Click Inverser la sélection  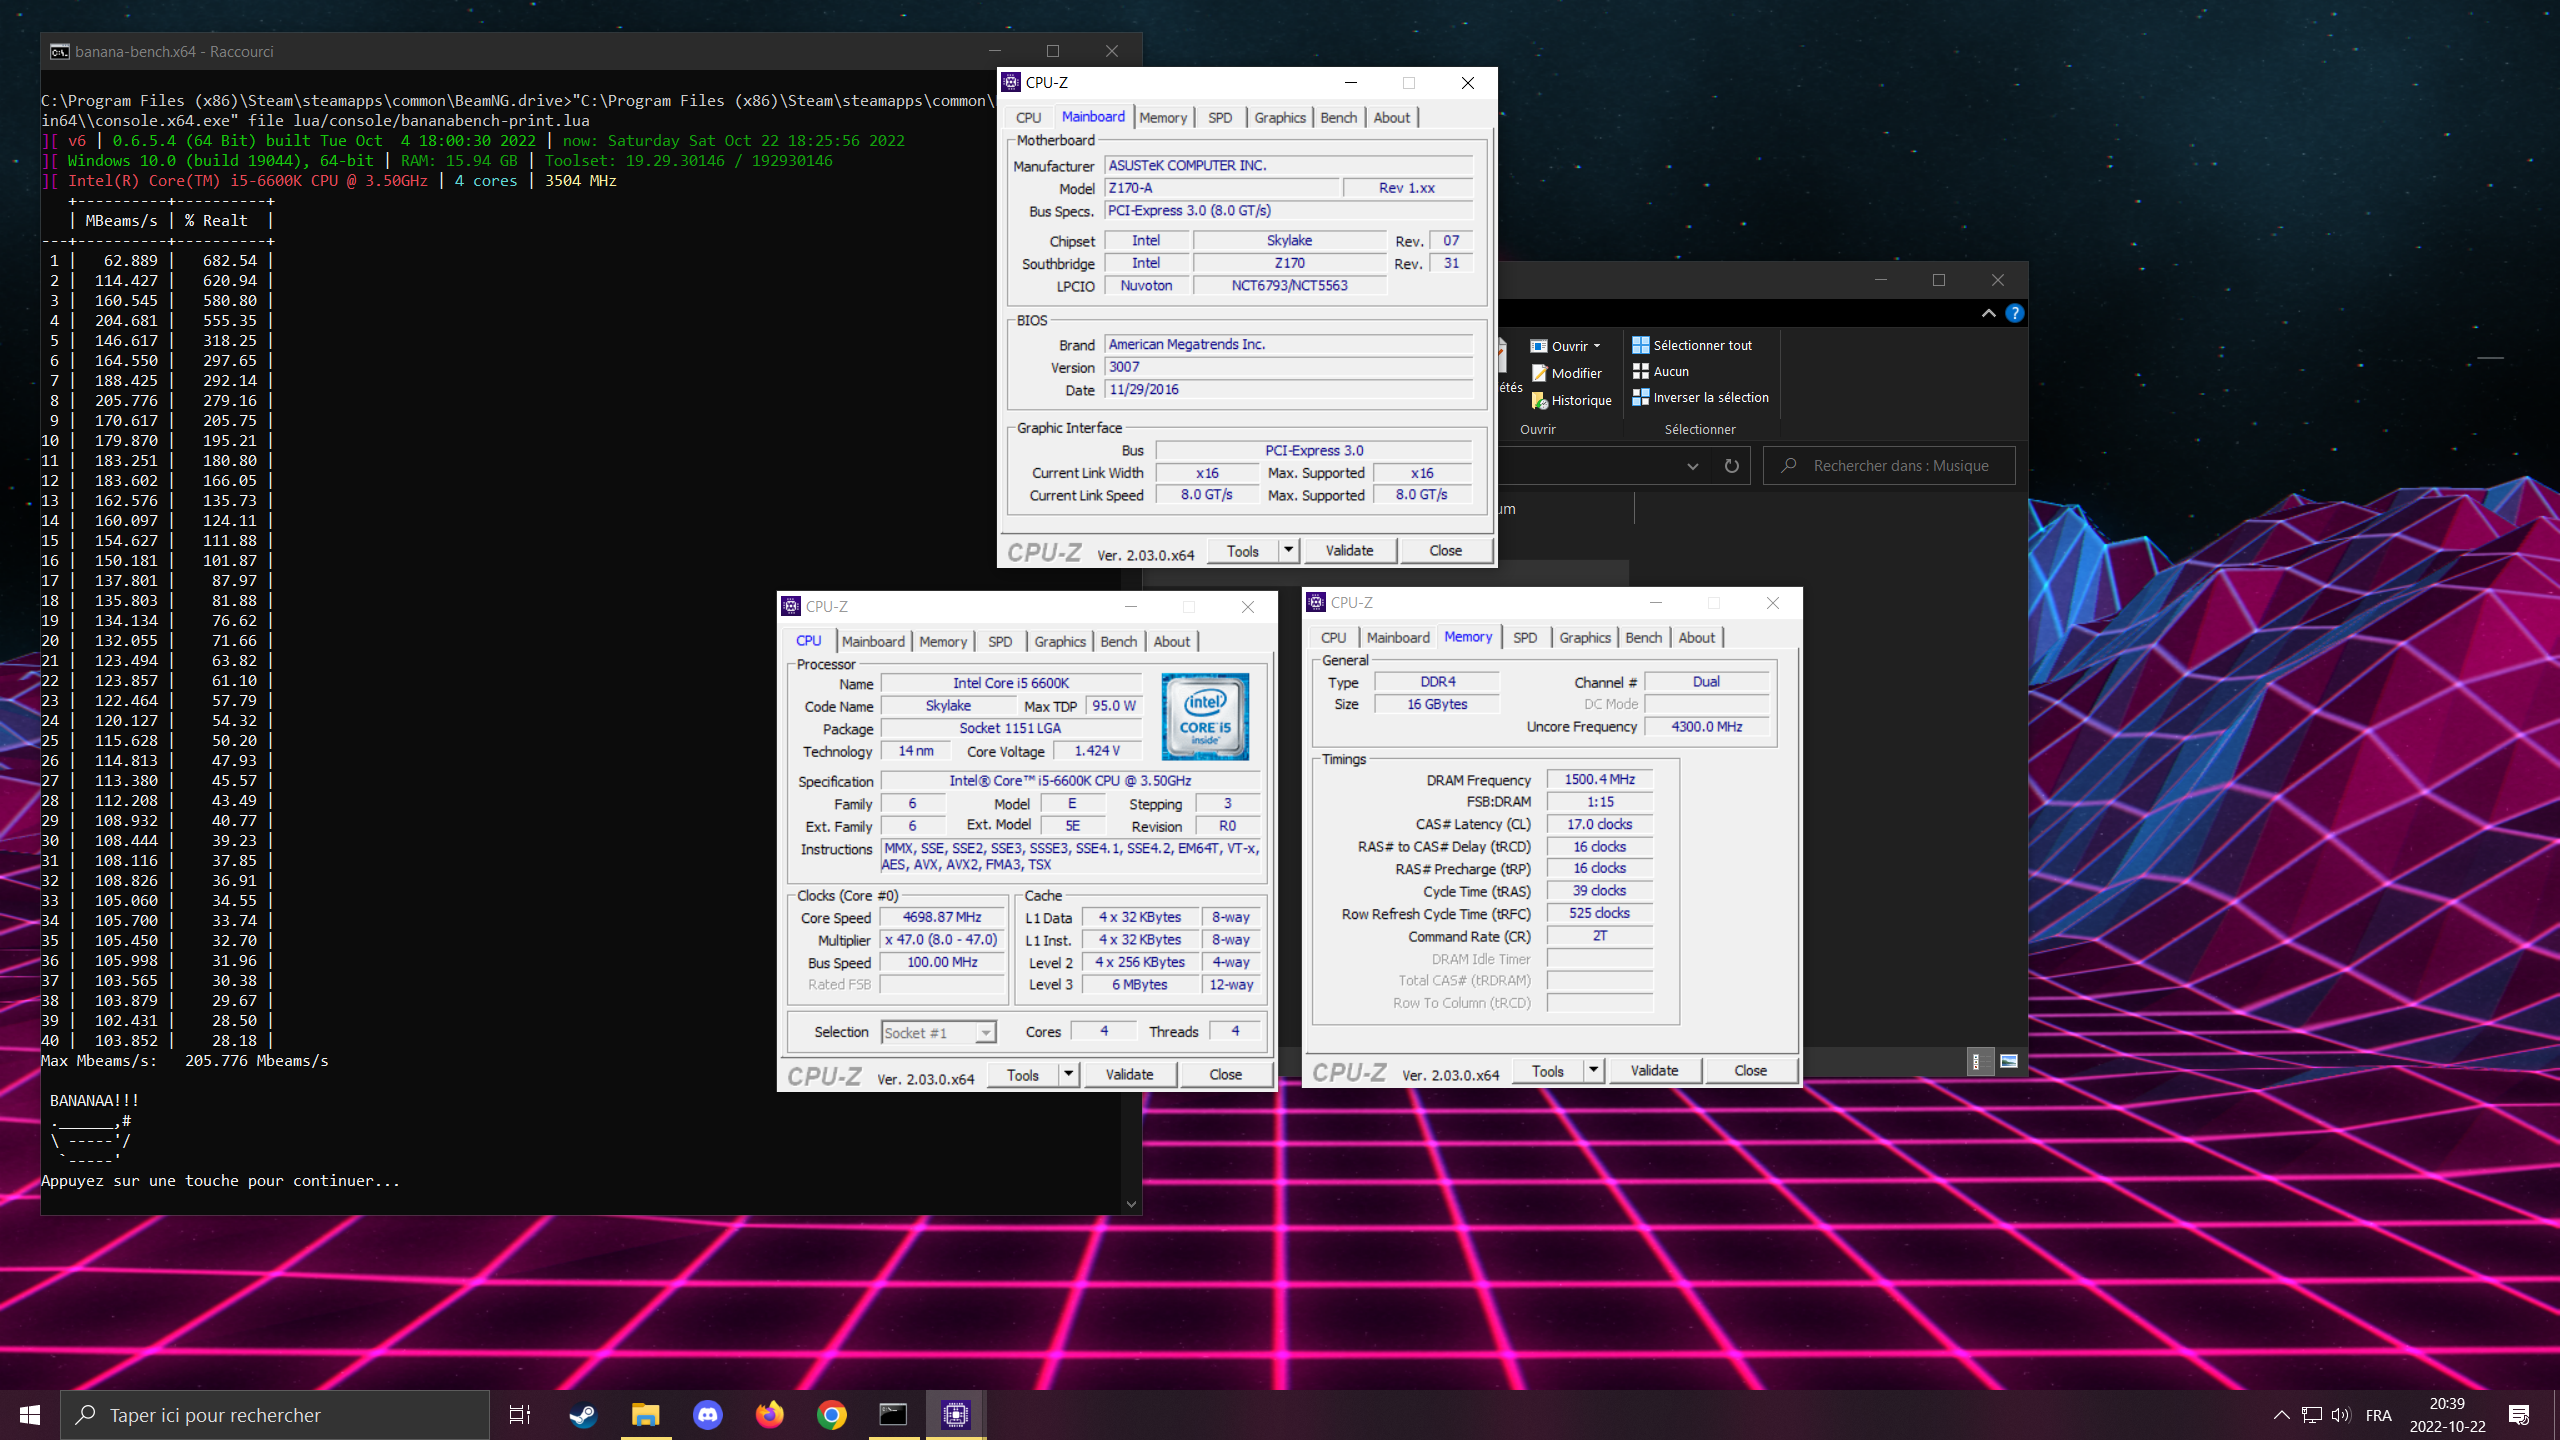pyautogui.click(x=1700, y=397)
